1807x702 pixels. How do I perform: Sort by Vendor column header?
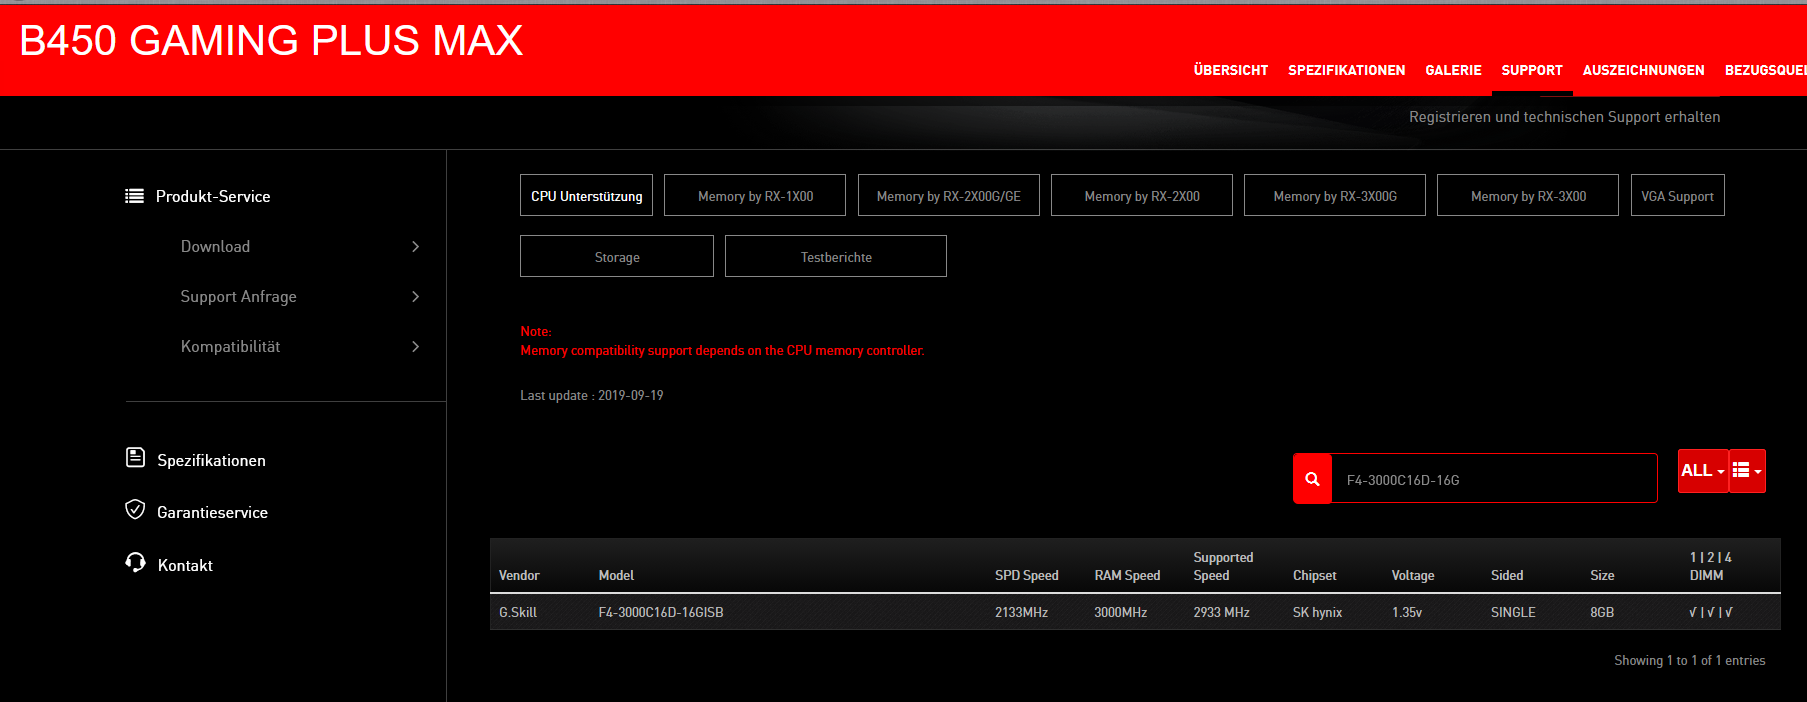click(519, 575)
